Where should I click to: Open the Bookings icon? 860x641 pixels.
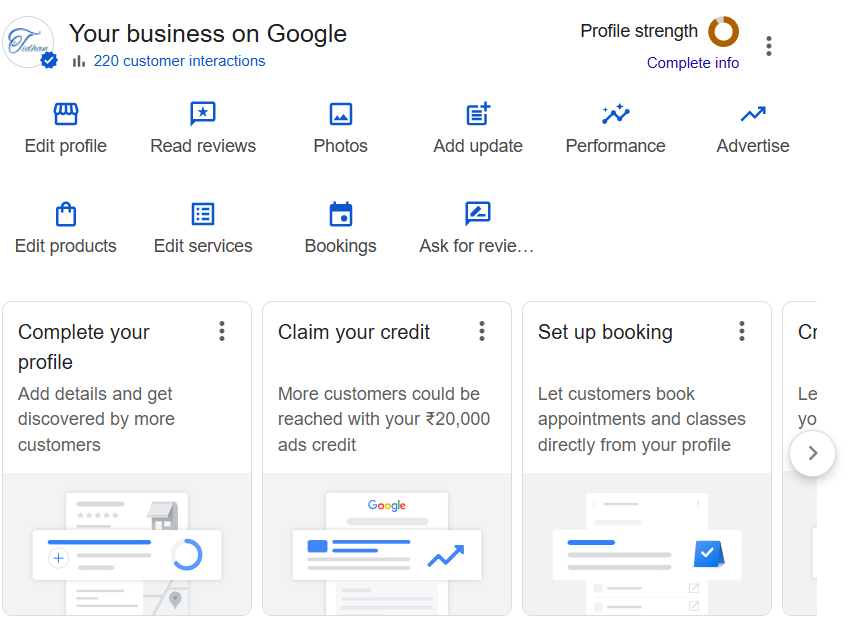[x=340, y=214]
